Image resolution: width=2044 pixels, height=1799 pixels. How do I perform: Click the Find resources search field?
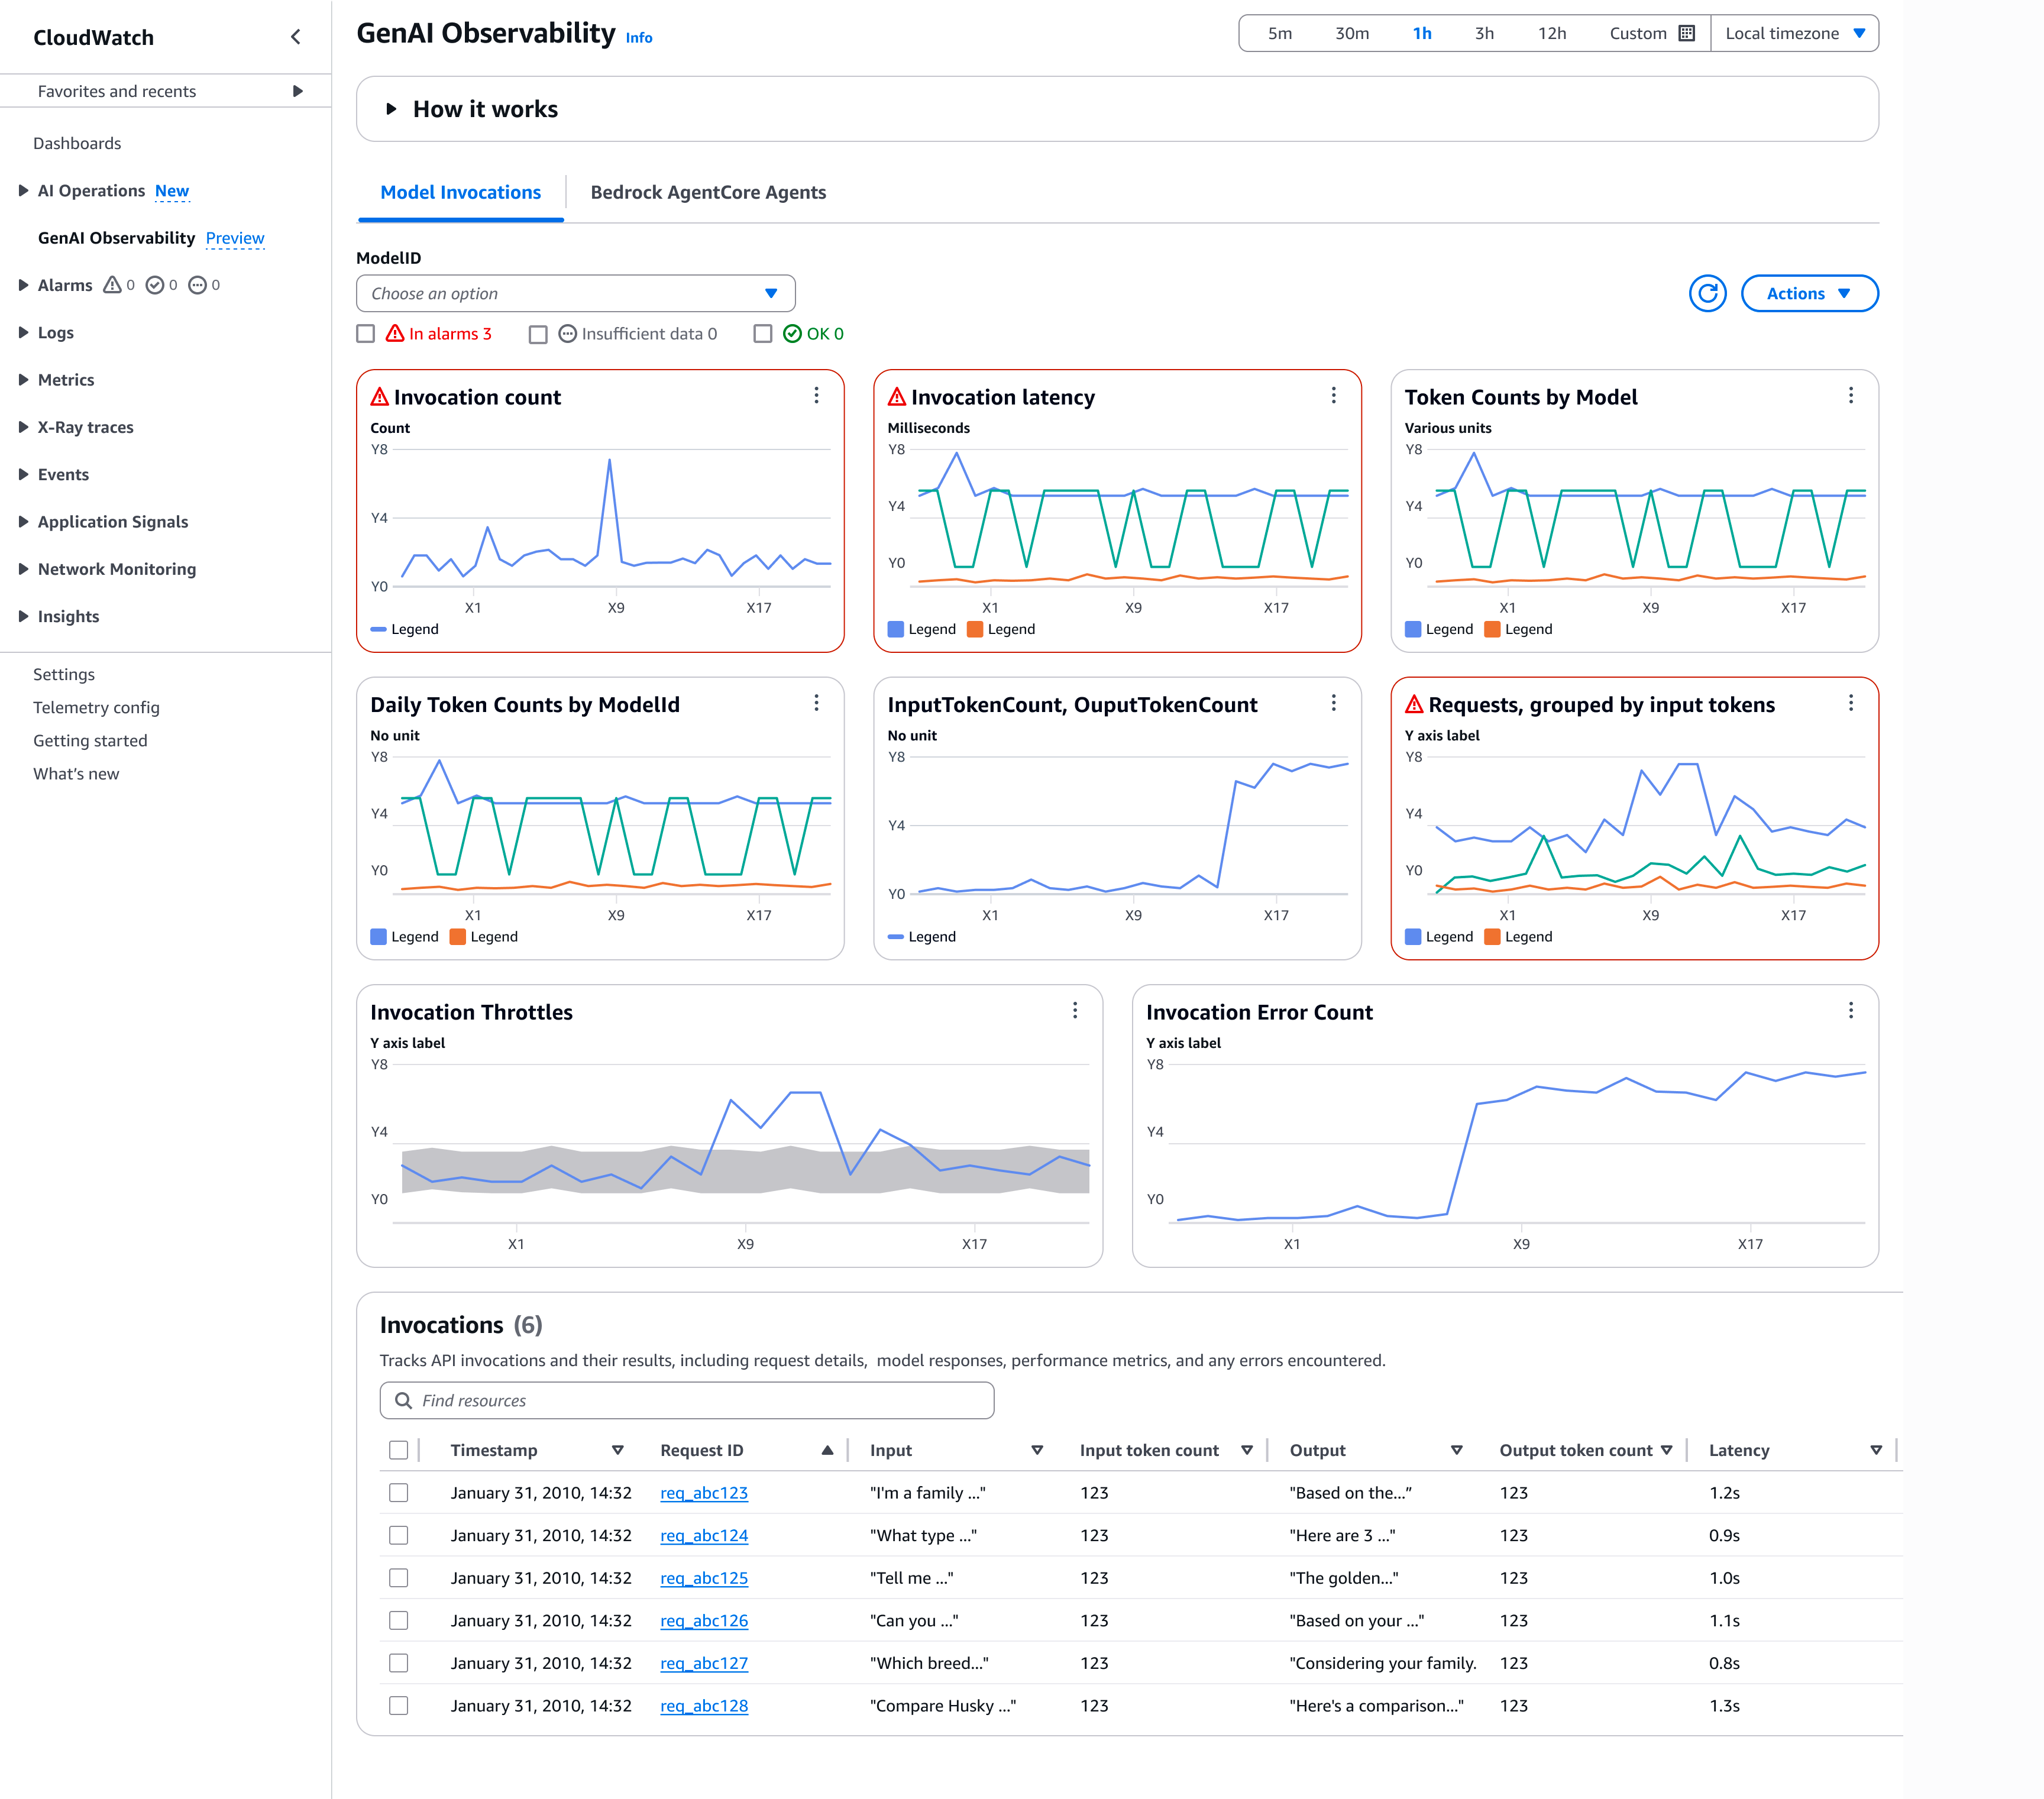pyautogui.click(x=687, y=1400)
